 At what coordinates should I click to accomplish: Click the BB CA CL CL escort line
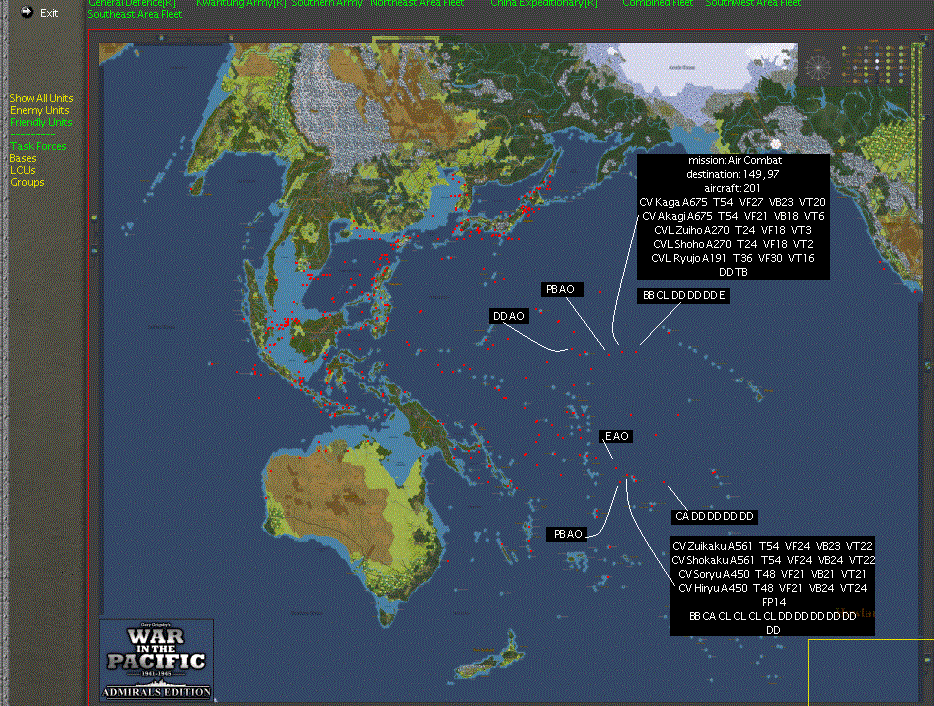tap(773, 617)
